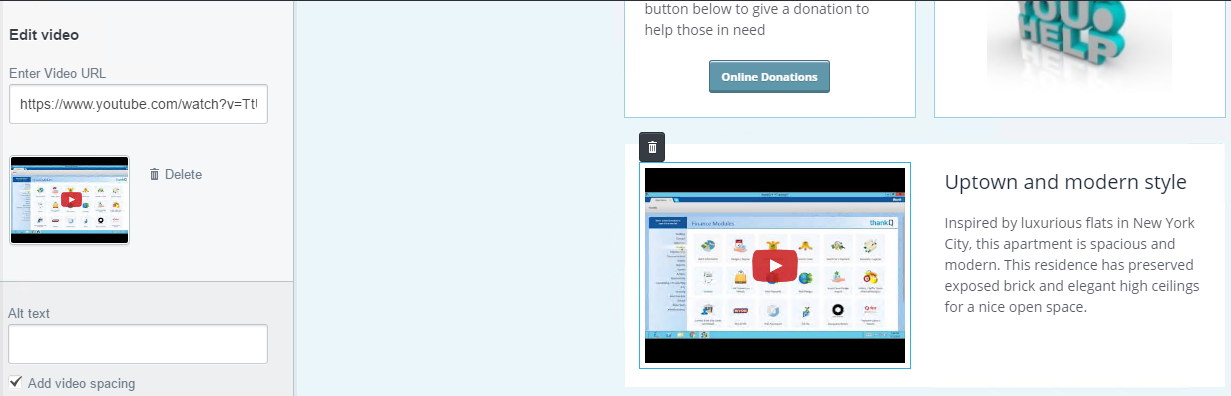Image resolution: width=1231 pixels, height=396 pixels.
Task: Click the donation text above Online Donations button
Action: (x=756, y=20)
